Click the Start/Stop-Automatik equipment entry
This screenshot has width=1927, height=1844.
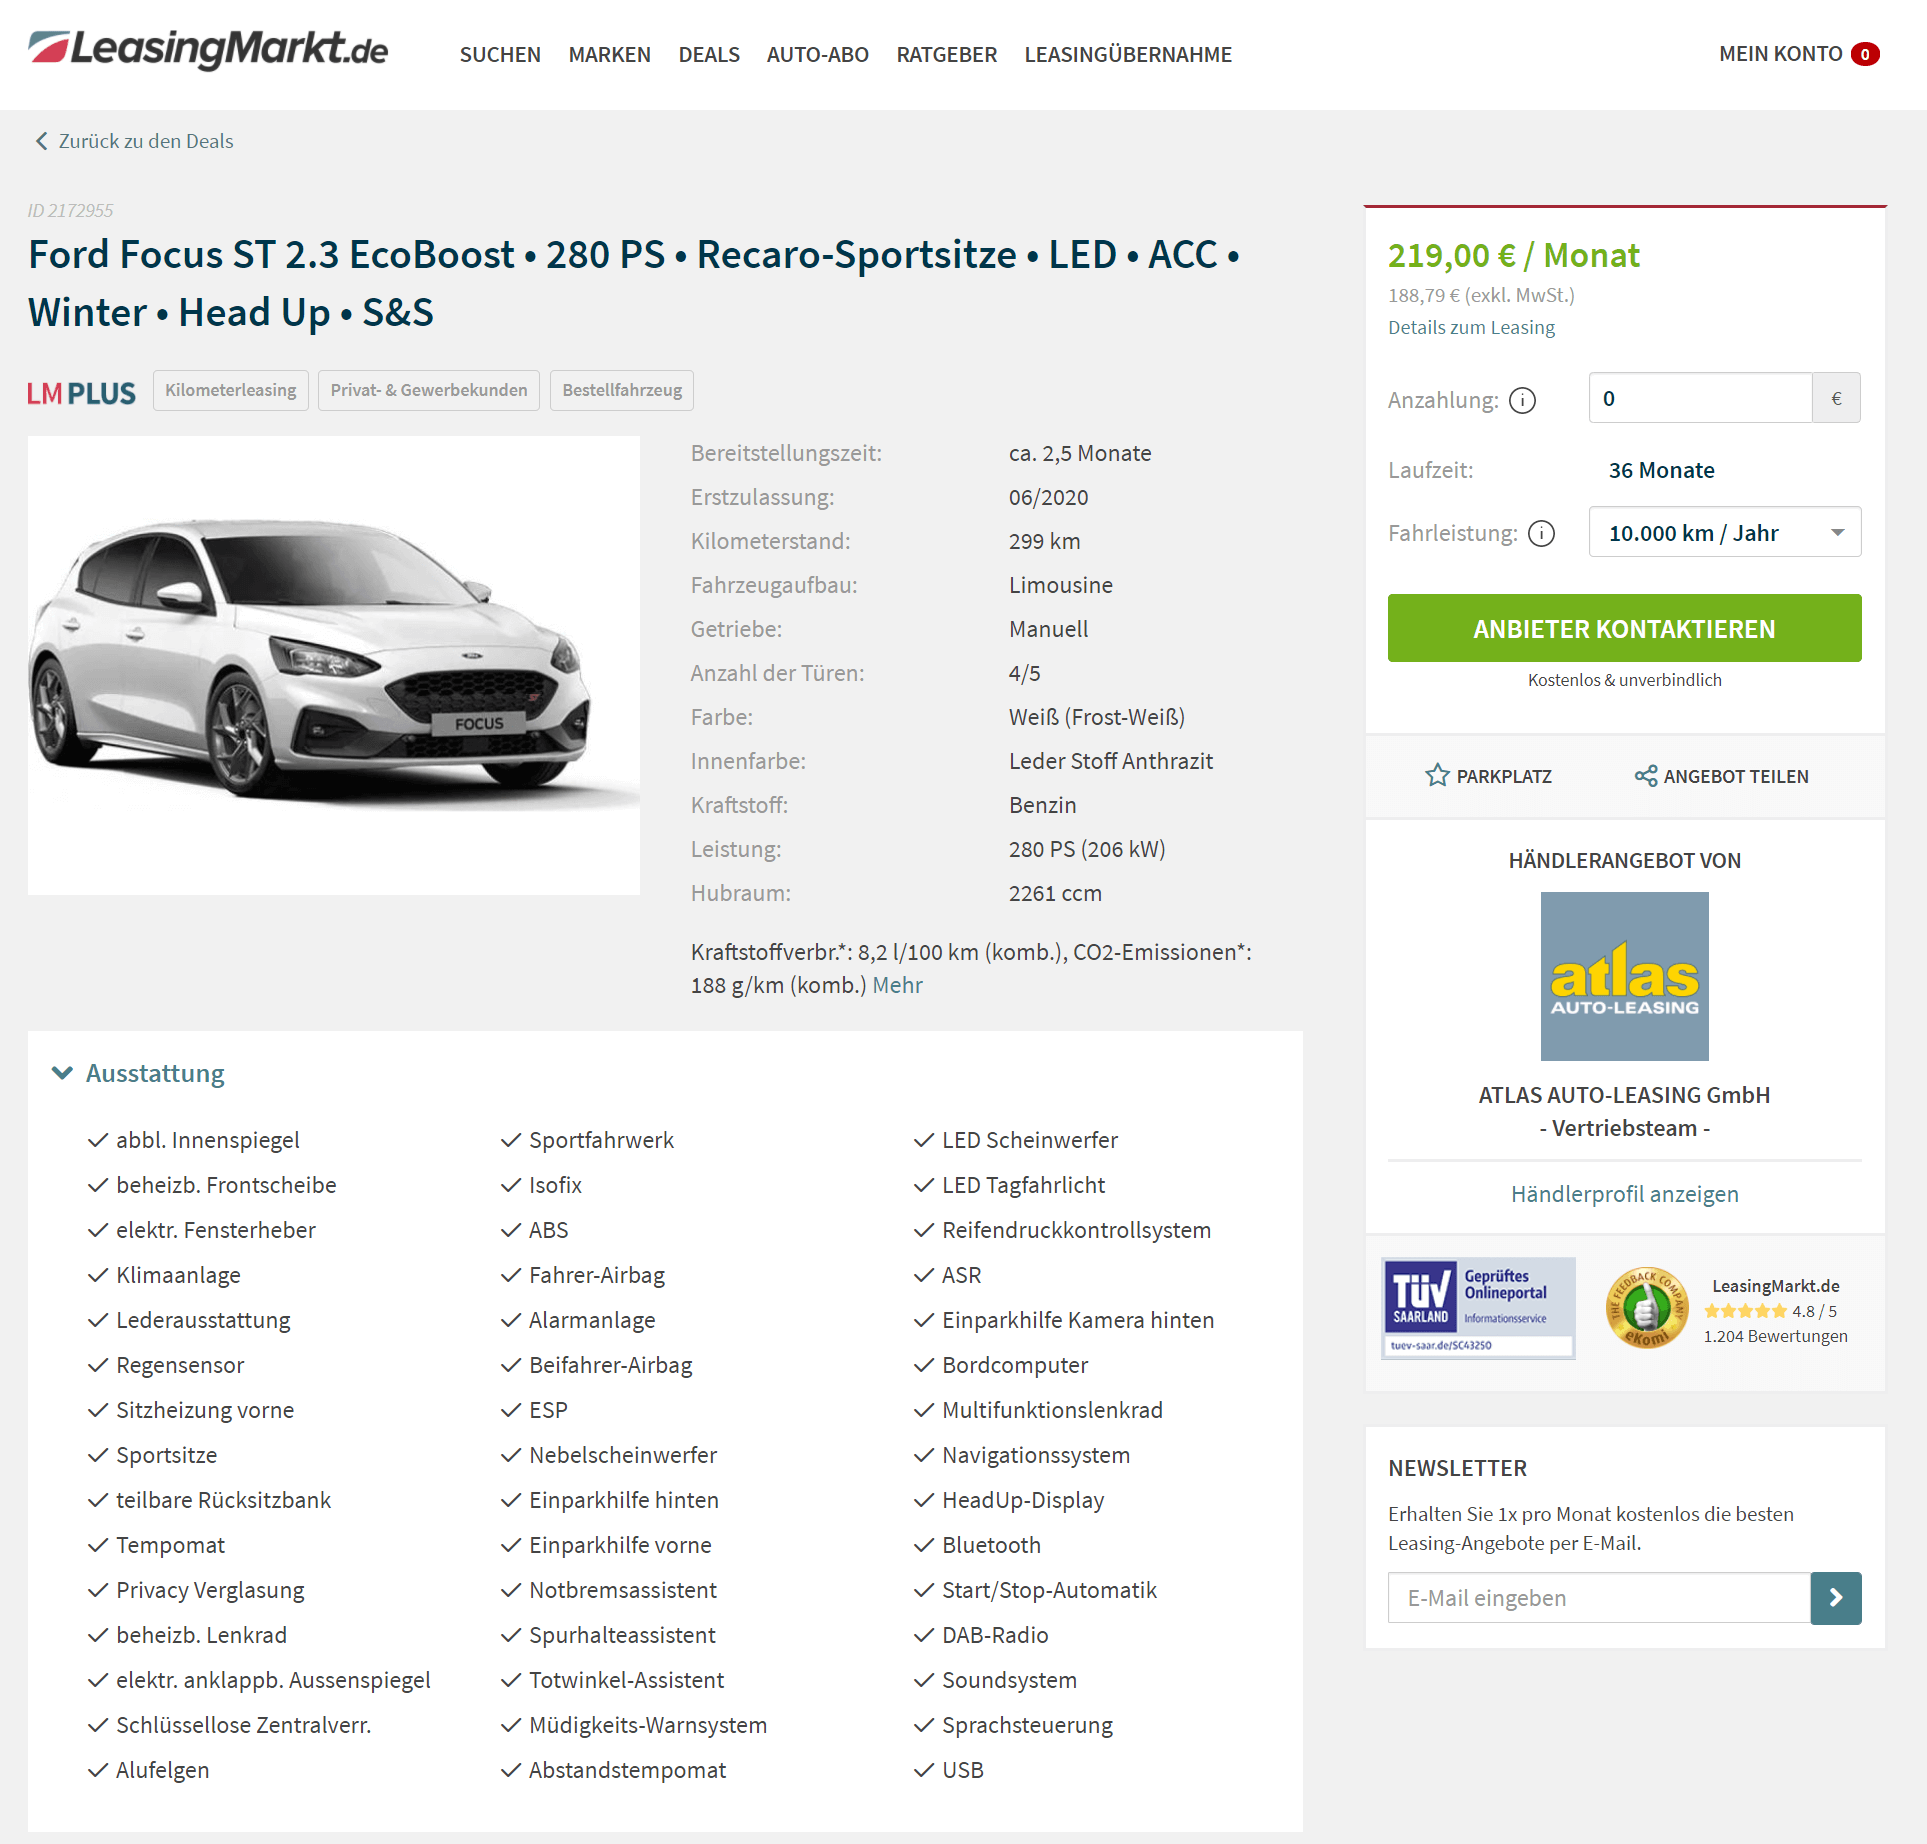pos(1049,1590)
